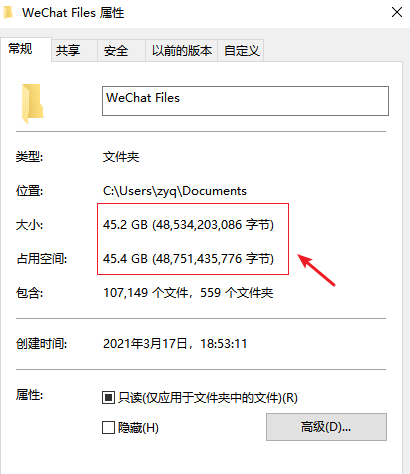Select the 常规 tab
This screenshot has width=410, height=474.
[x=20, y=49]
